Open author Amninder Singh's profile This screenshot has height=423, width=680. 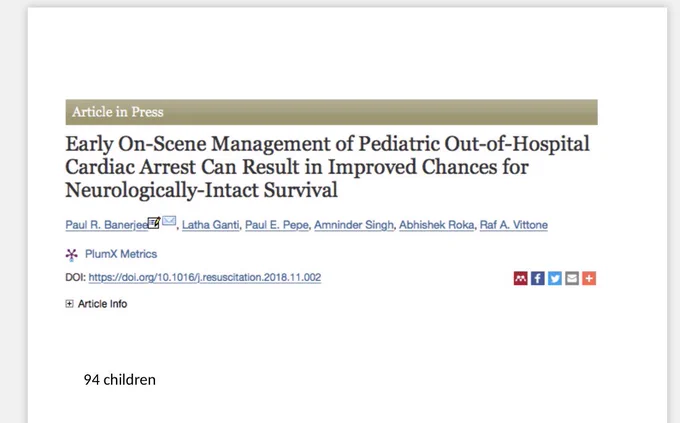[x=354, y=225]
